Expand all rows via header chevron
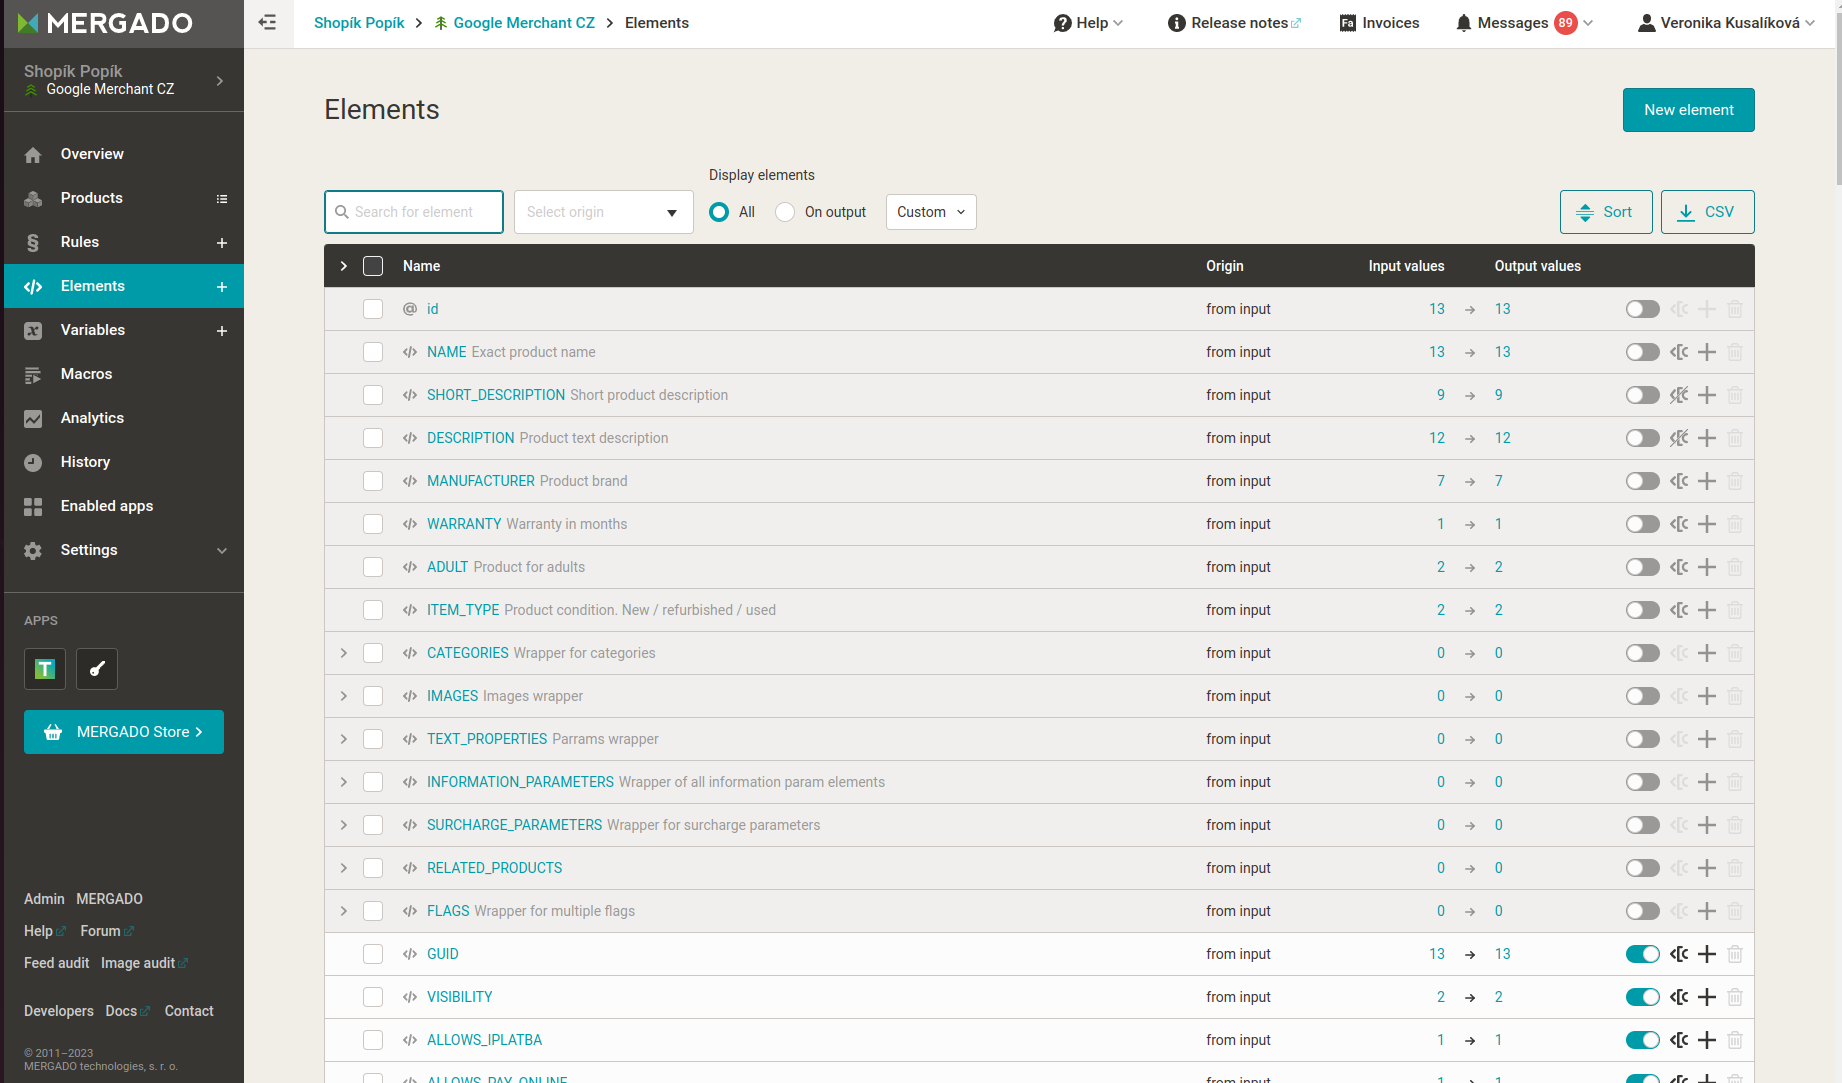The image size is (1842, 1083). pyautogui.click(x=344, y=266)
